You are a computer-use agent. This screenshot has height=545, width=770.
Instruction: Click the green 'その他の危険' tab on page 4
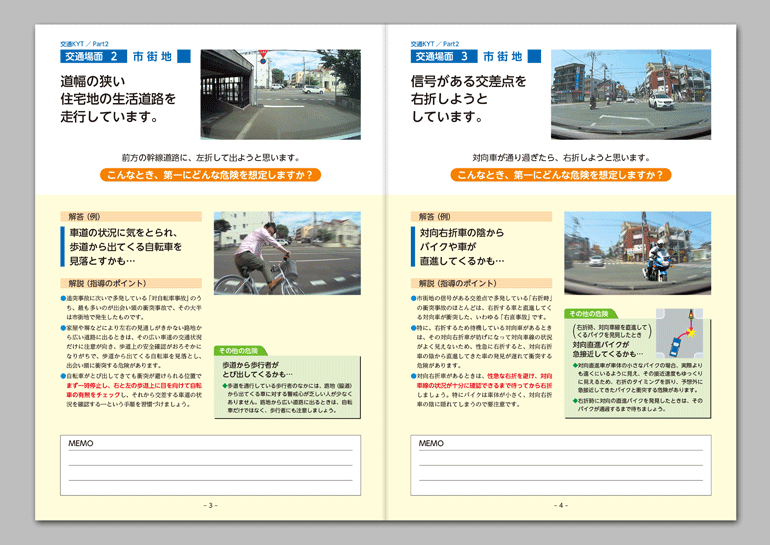coord(589,313)
